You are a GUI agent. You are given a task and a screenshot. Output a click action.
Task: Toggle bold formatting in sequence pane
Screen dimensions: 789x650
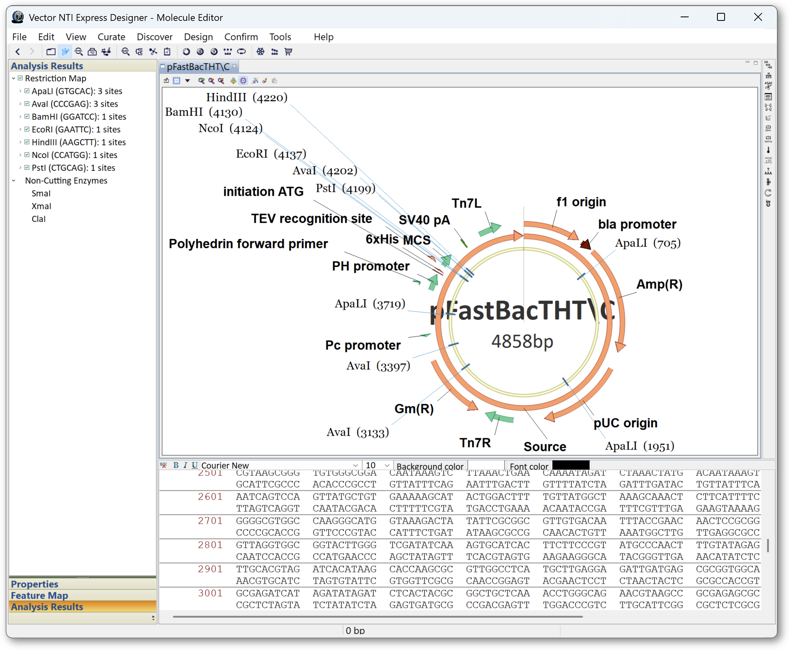[x=176, y=465]
